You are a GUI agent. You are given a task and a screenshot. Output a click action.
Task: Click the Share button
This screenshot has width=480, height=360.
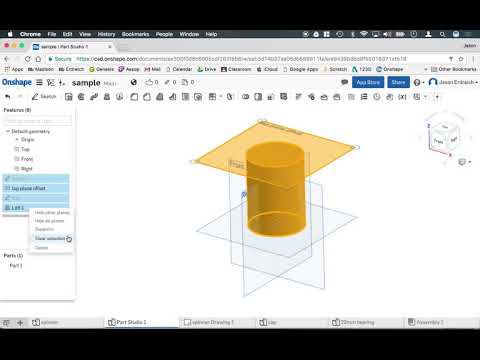(398, 82)
